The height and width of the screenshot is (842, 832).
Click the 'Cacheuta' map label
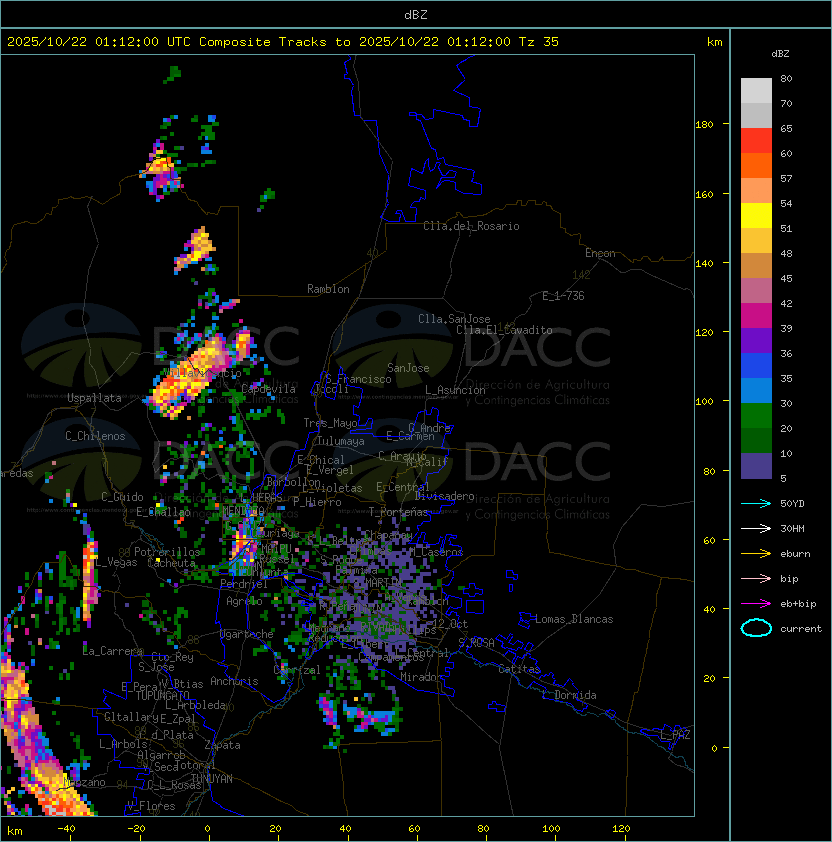pyautogui.click(x=171, y=563)
